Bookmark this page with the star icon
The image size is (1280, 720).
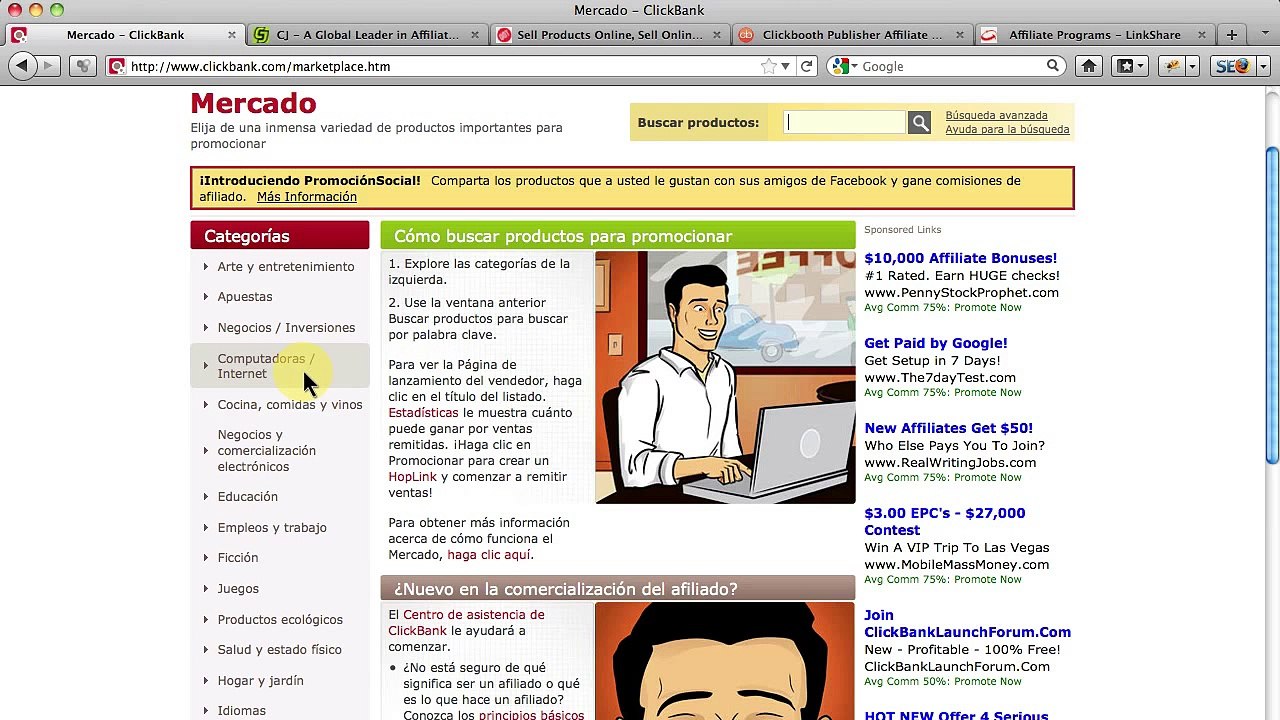768,66
